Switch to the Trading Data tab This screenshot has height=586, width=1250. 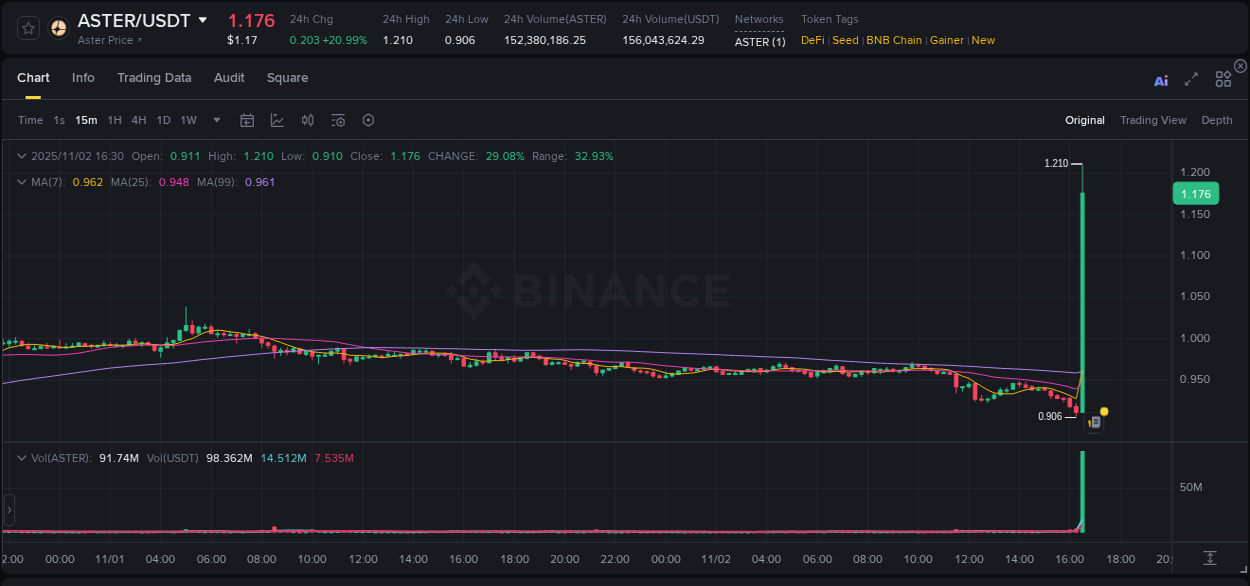coord(154,78)
